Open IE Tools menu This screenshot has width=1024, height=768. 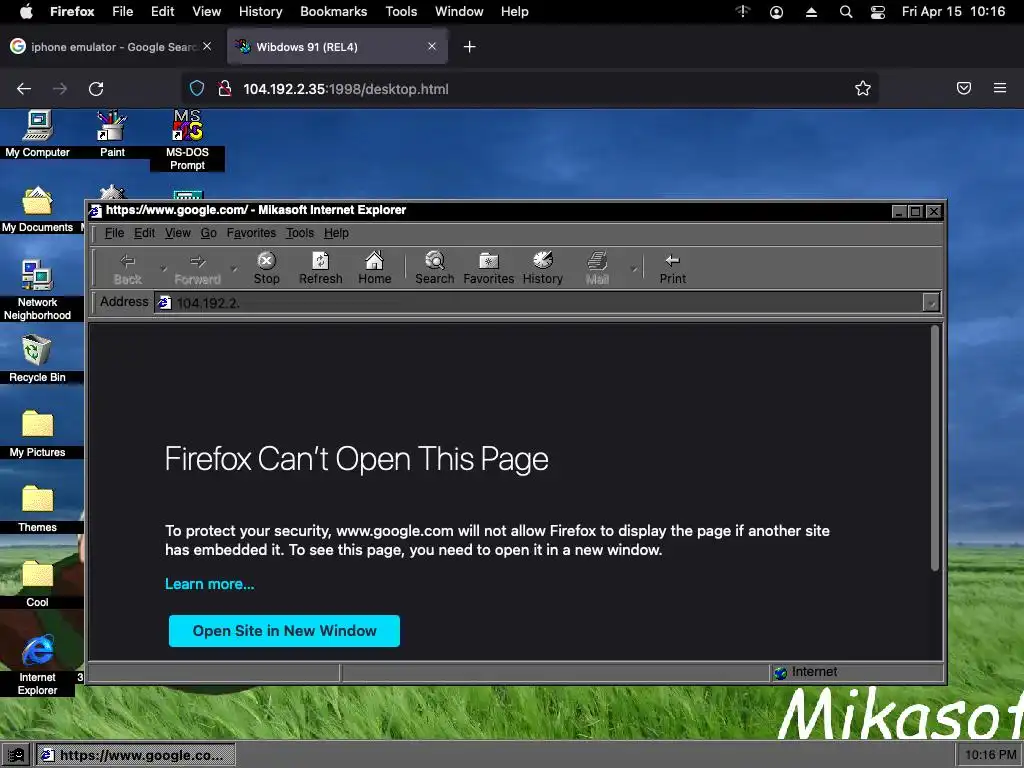(300, 233)
